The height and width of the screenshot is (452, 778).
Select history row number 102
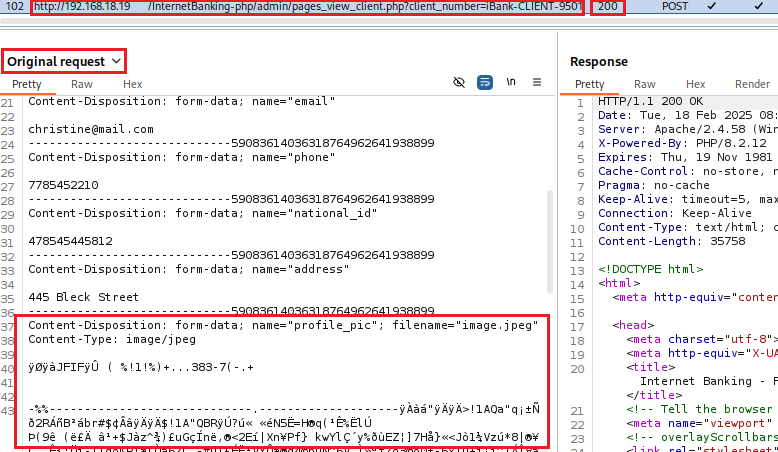pyautogui.click(x=14, y=6)
